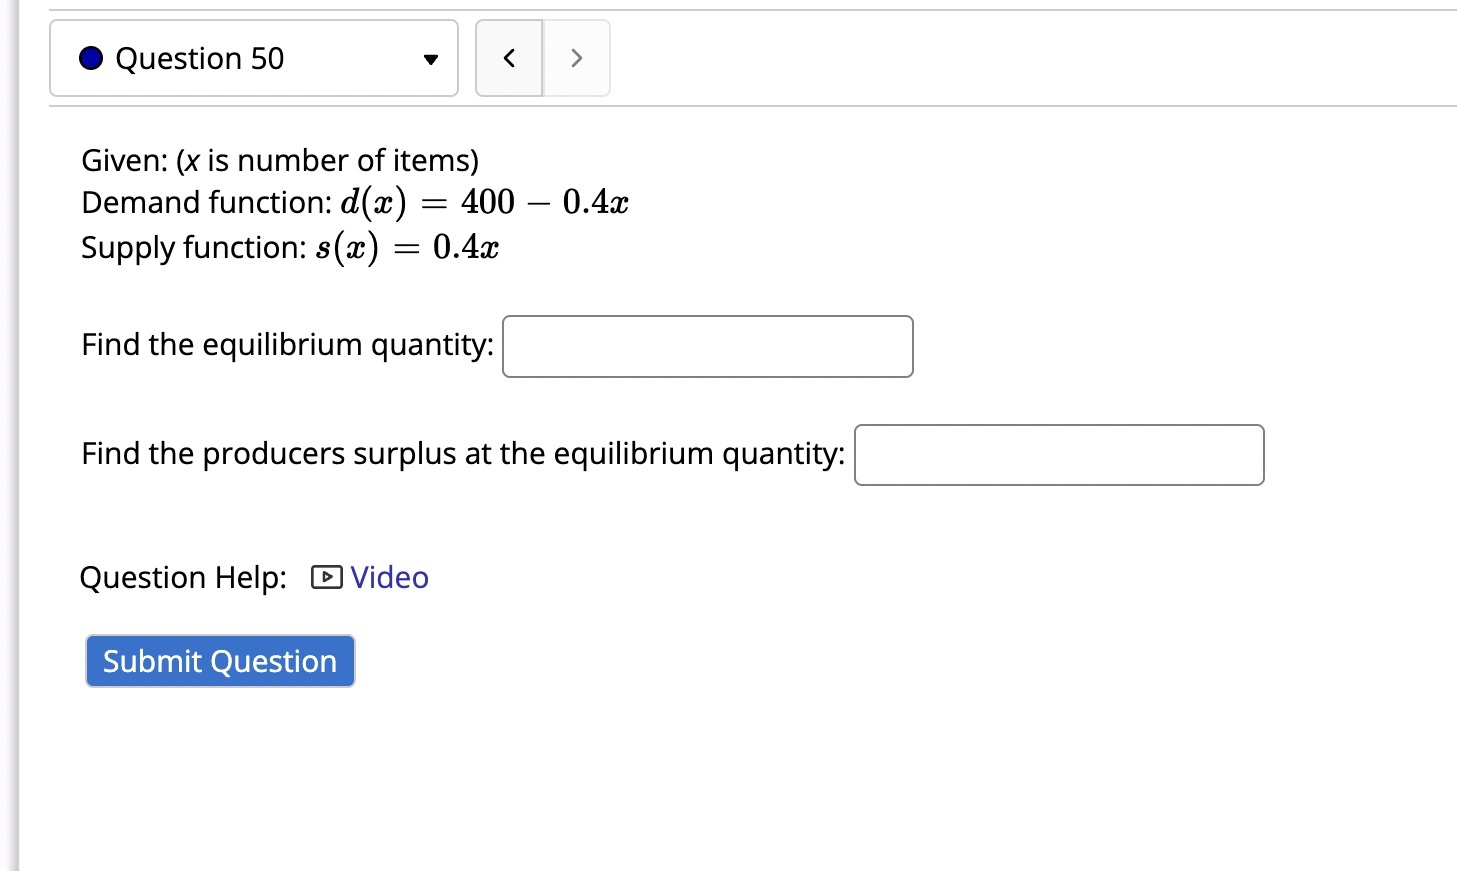Click the dropdown triangle in the question selector
The height and width of the screenshot is (871, 1457).
click(x=429, y=58)
